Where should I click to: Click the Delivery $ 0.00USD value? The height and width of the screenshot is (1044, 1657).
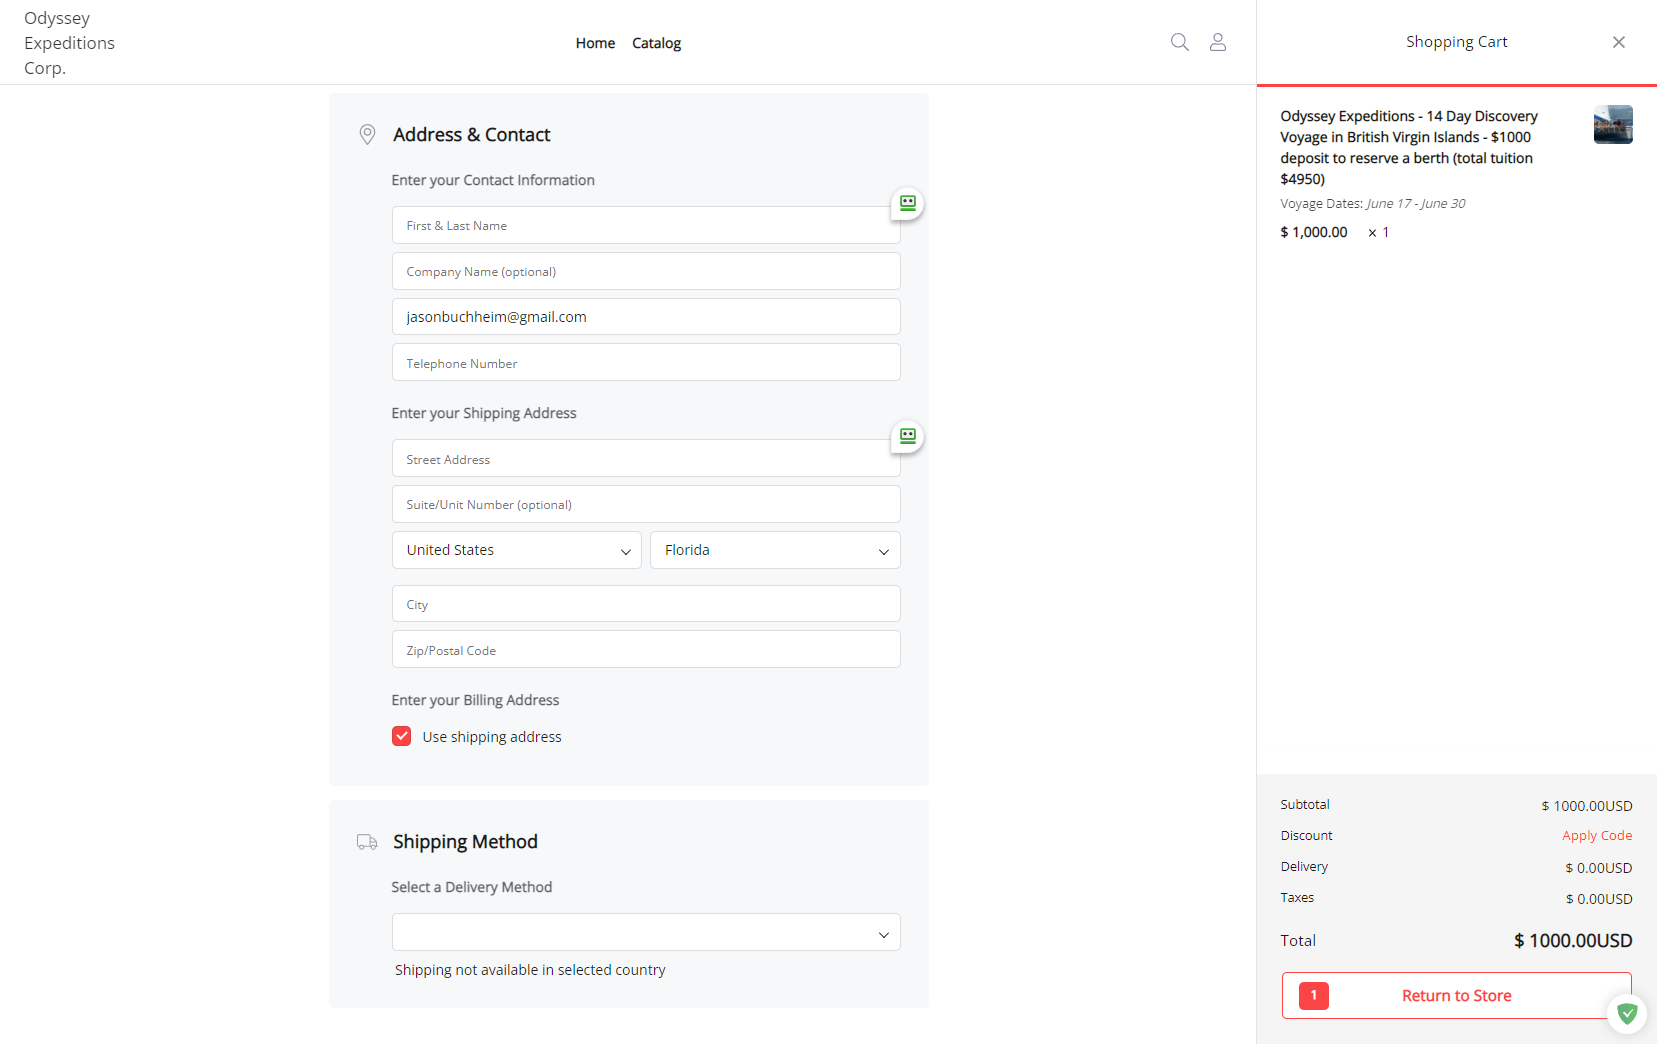pos(1599,868)
